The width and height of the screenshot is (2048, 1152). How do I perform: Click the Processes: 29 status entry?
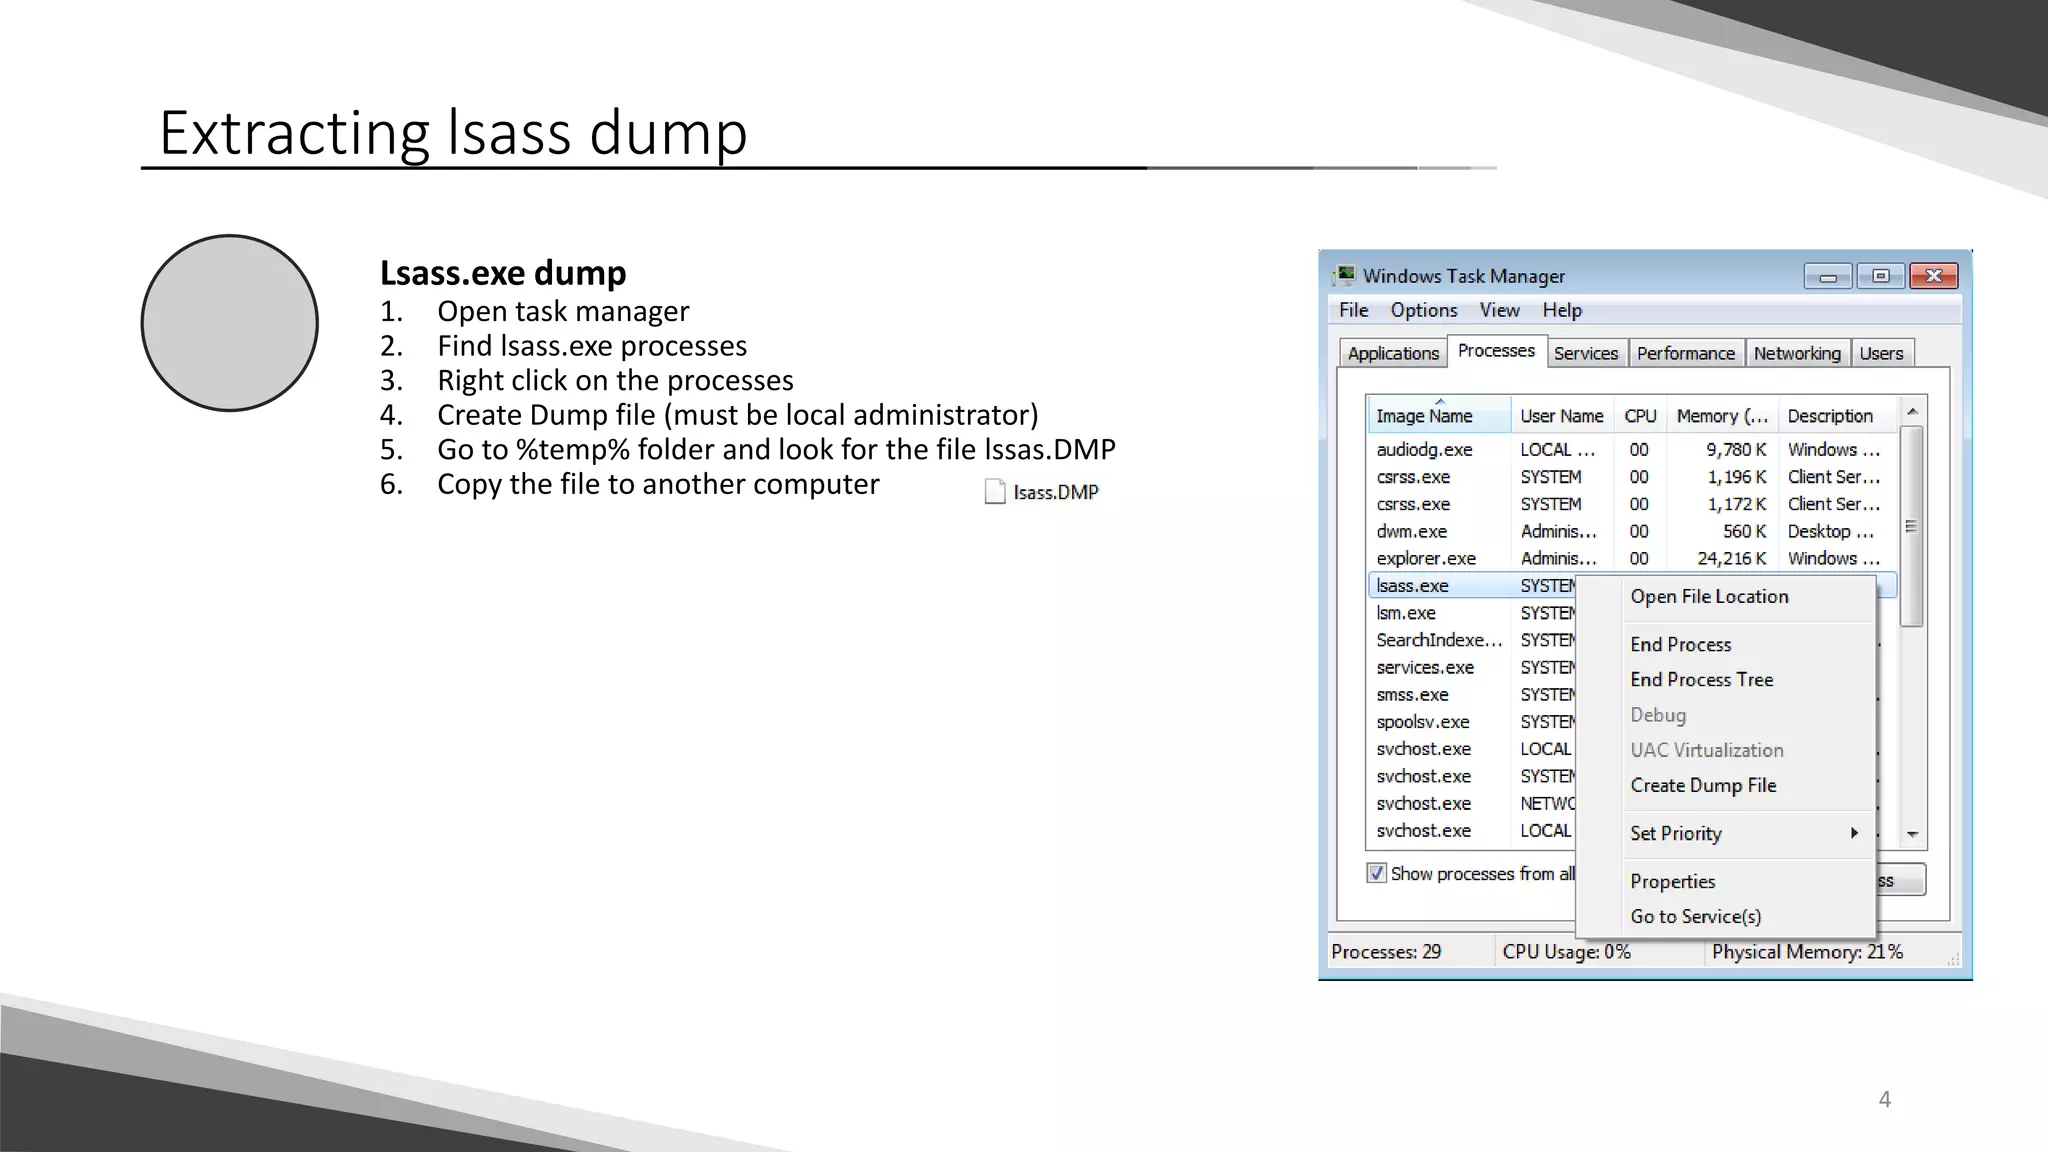(1386, 952)
